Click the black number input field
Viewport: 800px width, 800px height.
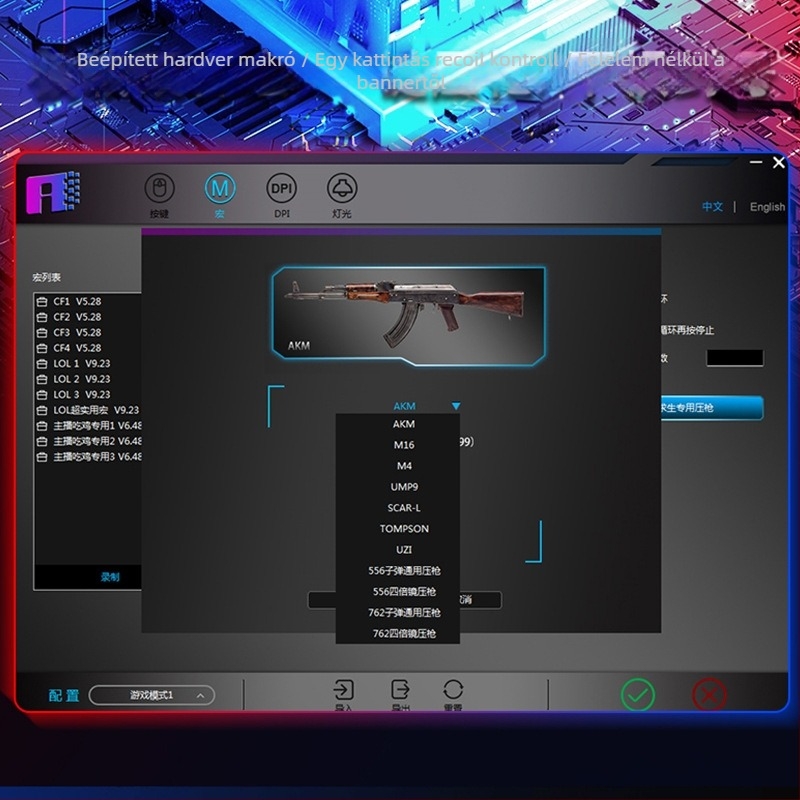pos(736,357)
